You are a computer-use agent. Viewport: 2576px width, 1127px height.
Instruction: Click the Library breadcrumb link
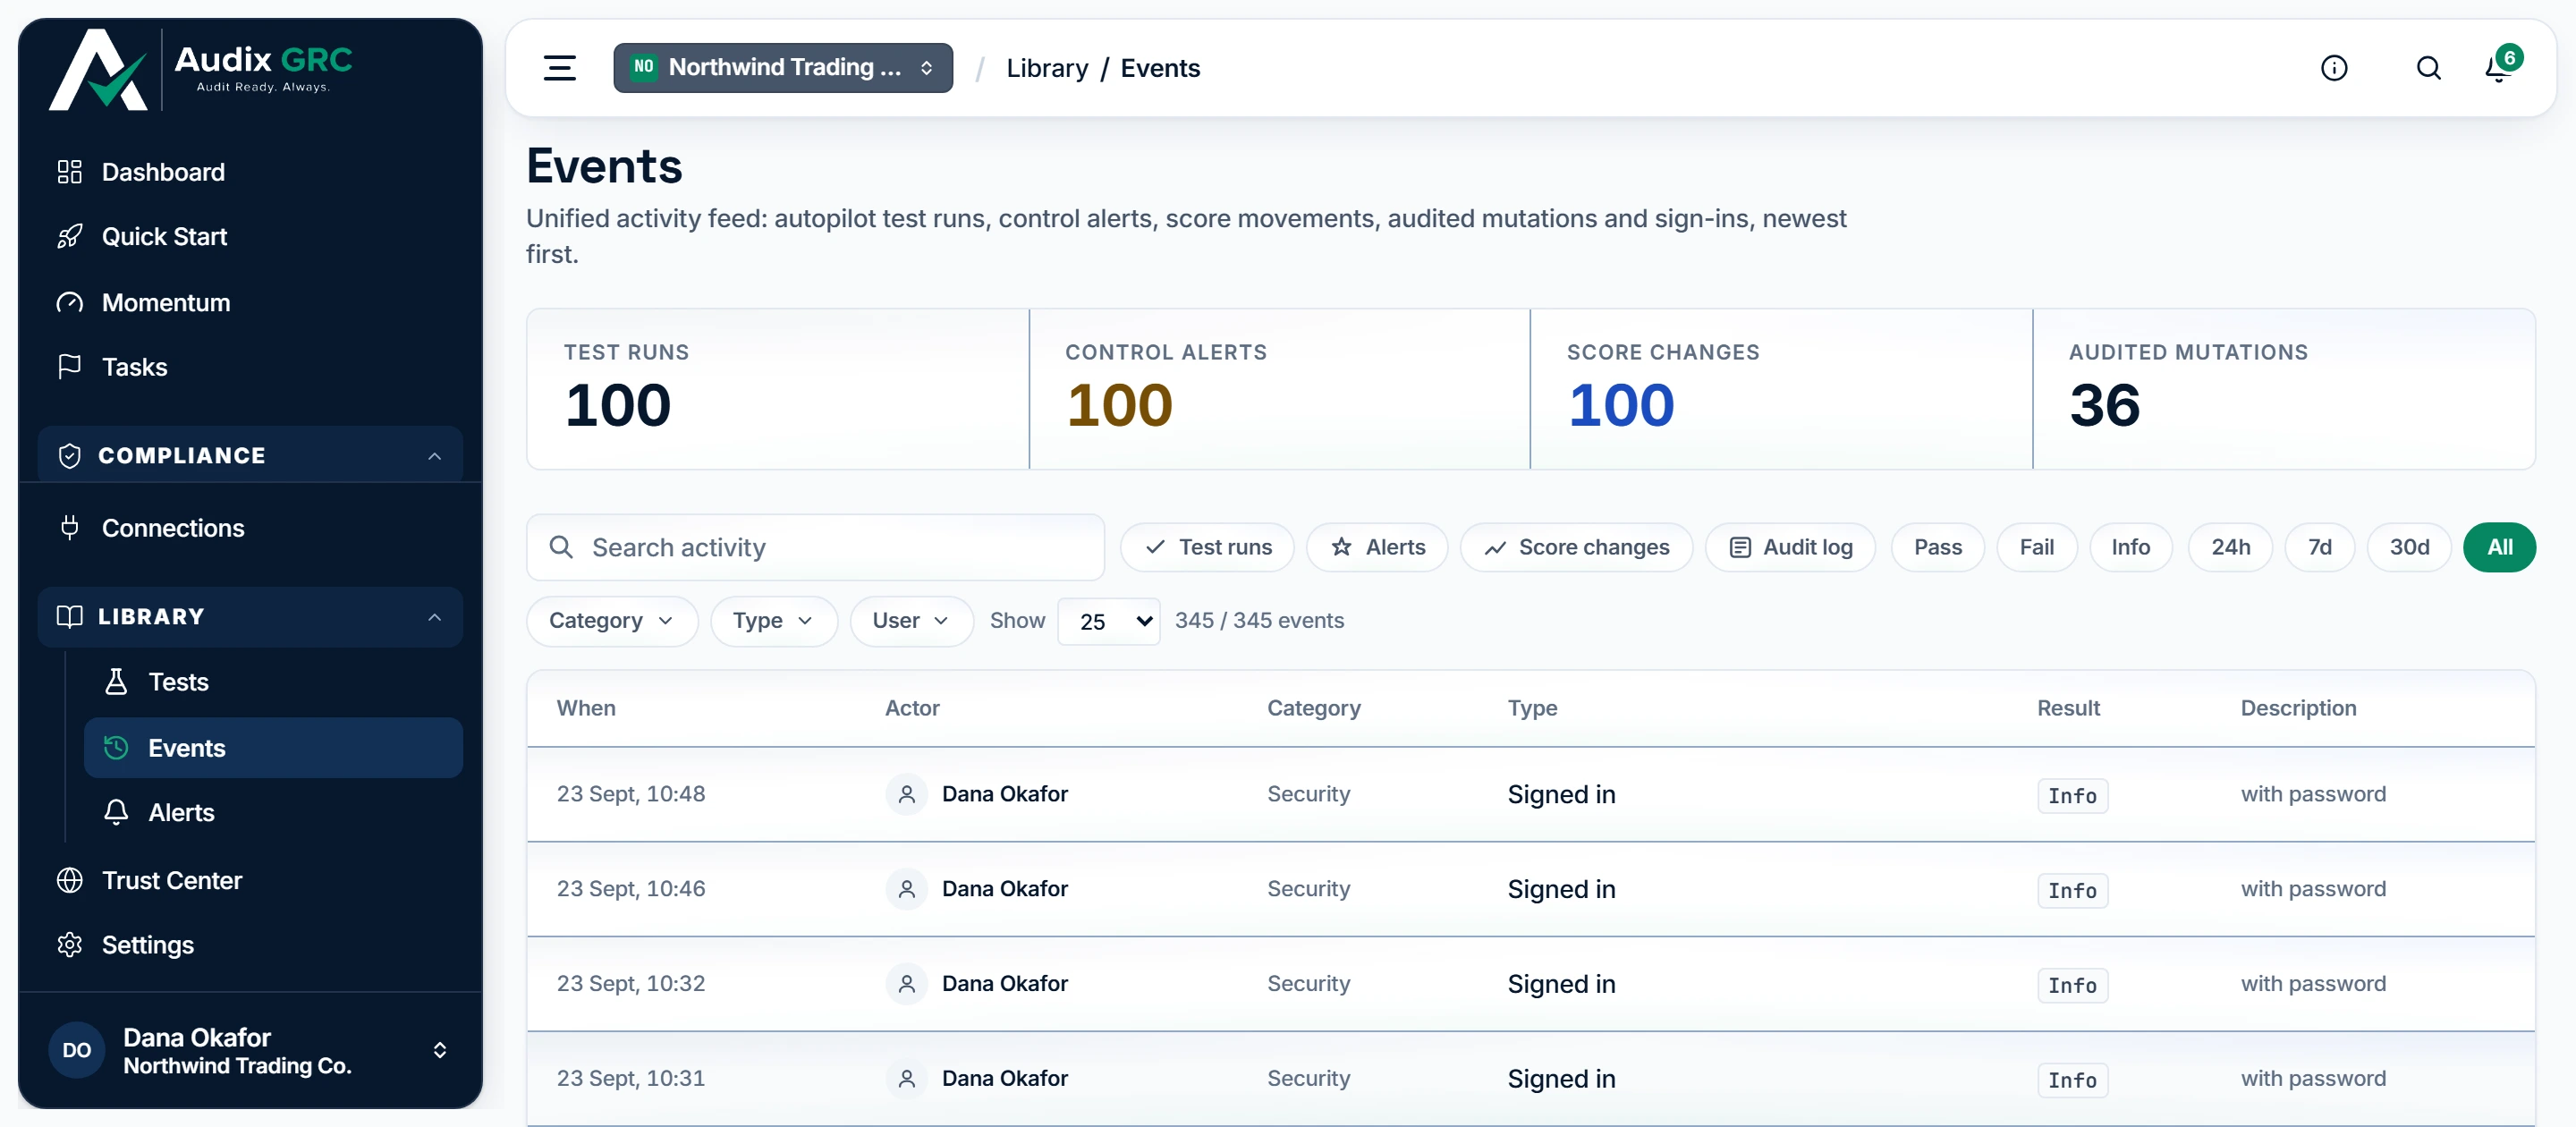point(1046,68)
